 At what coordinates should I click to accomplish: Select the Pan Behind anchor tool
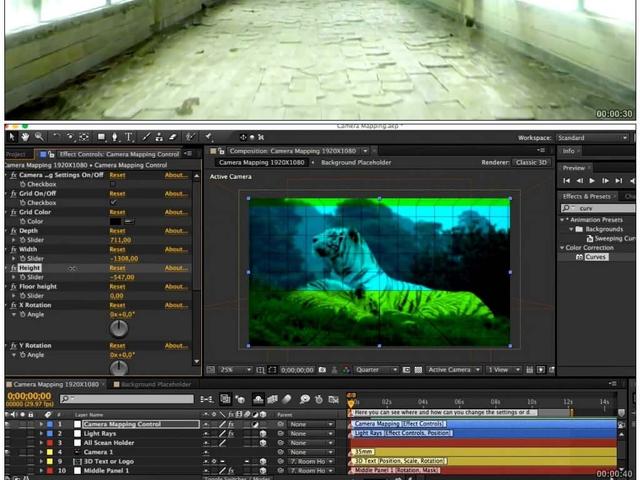[x=84, y=137]
